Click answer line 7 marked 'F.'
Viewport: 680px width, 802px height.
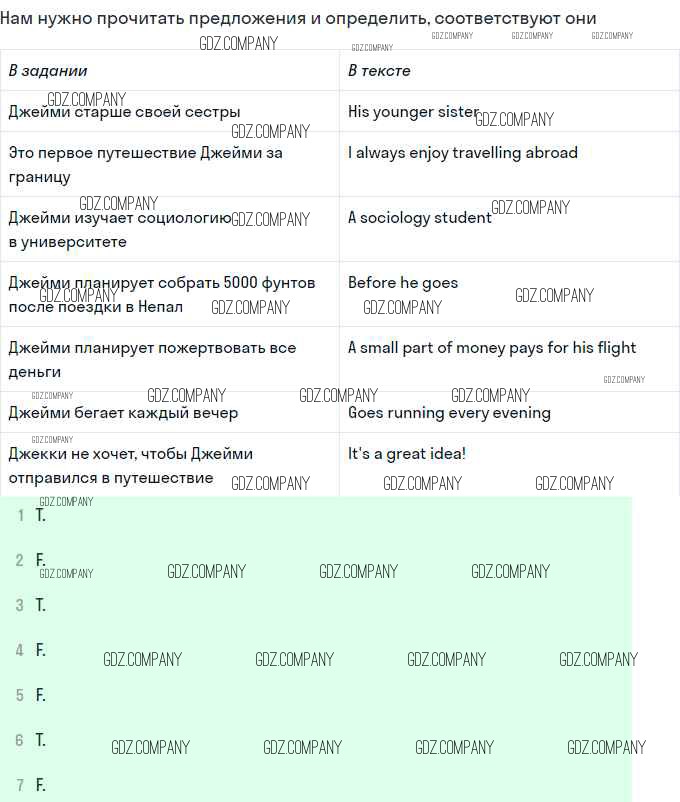point(40,785)
